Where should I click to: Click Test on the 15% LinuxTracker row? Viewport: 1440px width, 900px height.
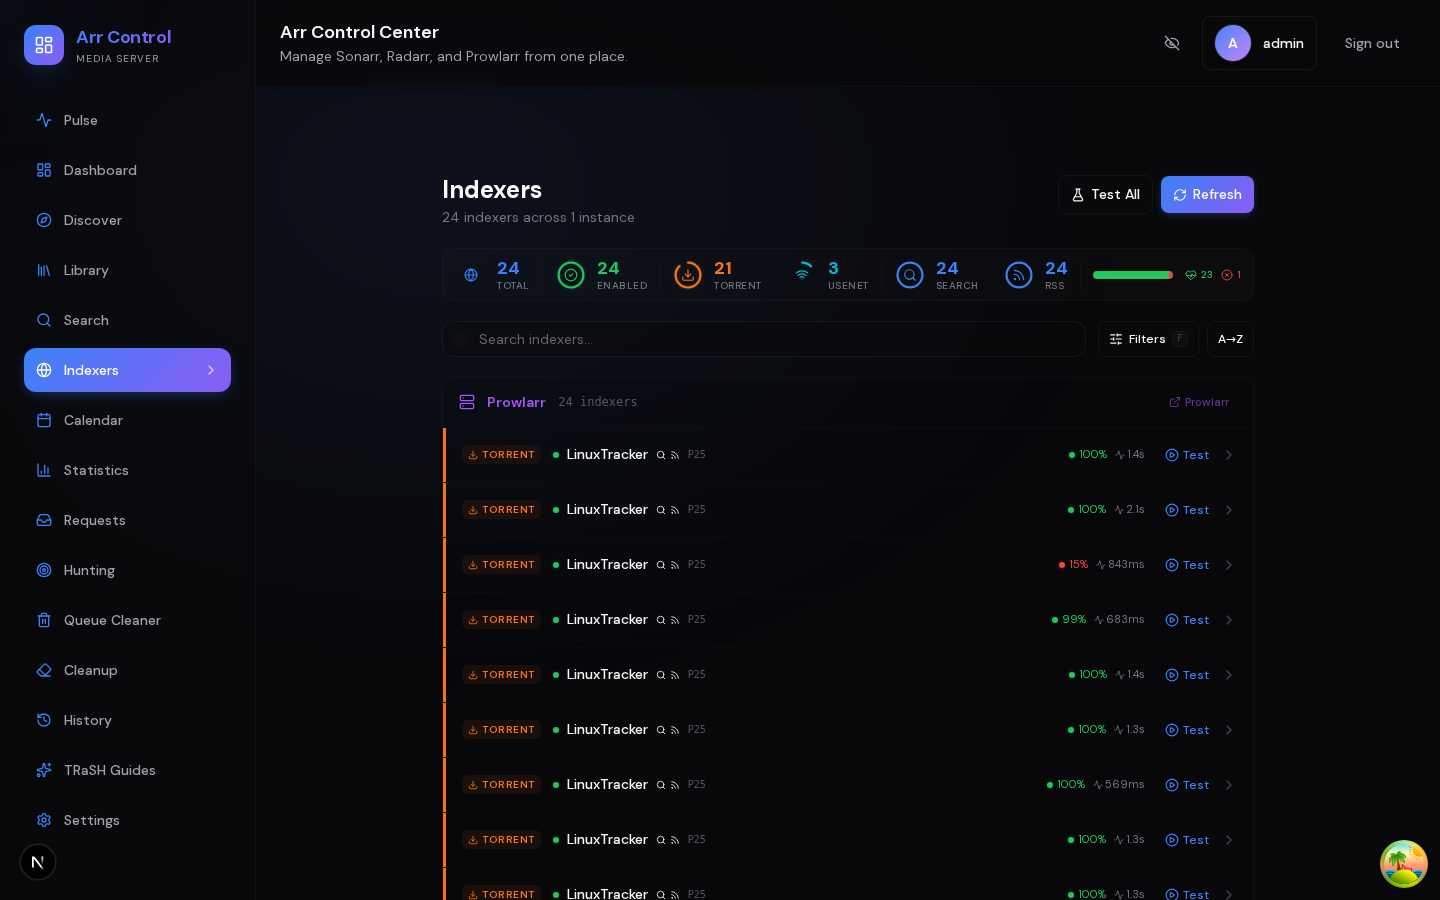[x=1187, y=565]
